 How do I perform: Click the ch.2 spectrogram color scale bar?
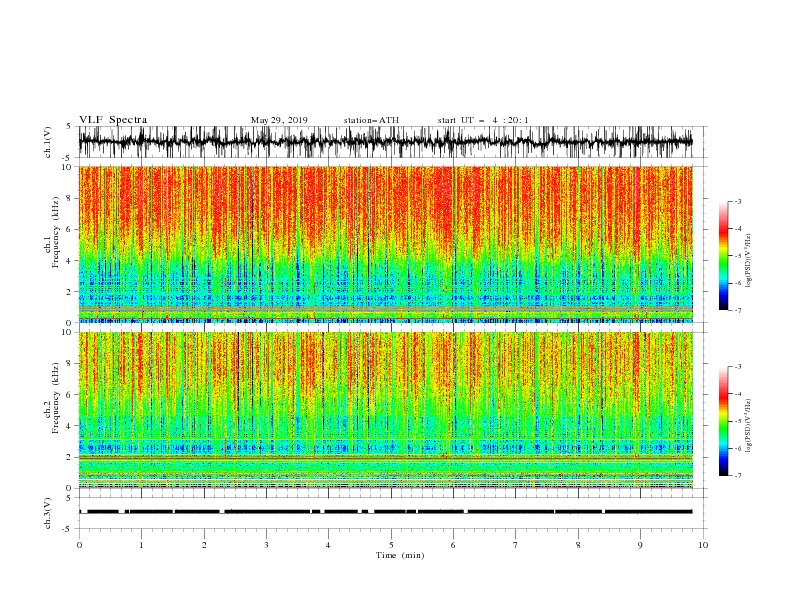723,421
